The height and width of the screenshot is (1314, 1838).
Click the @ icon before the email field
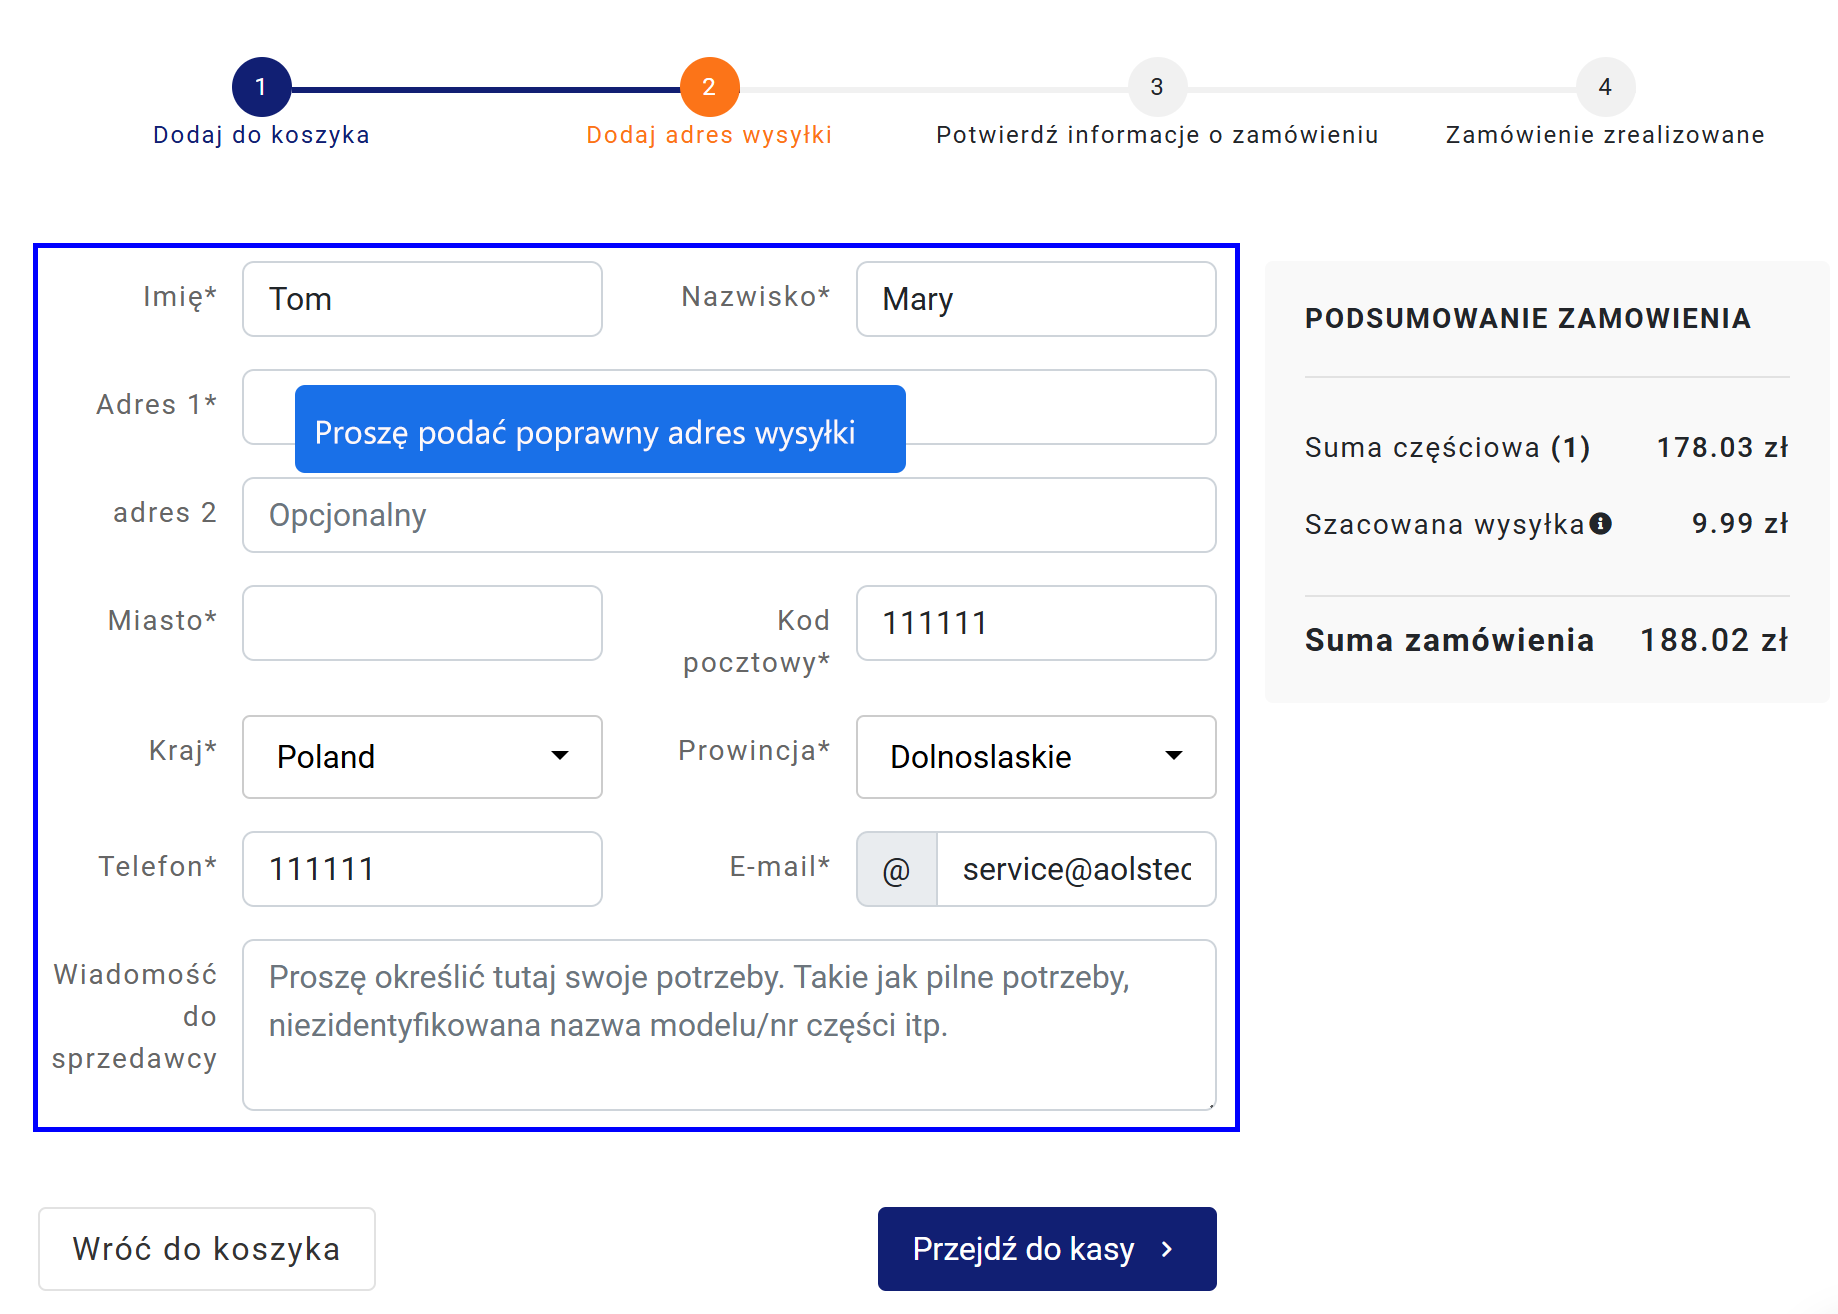tap(897, 869)
